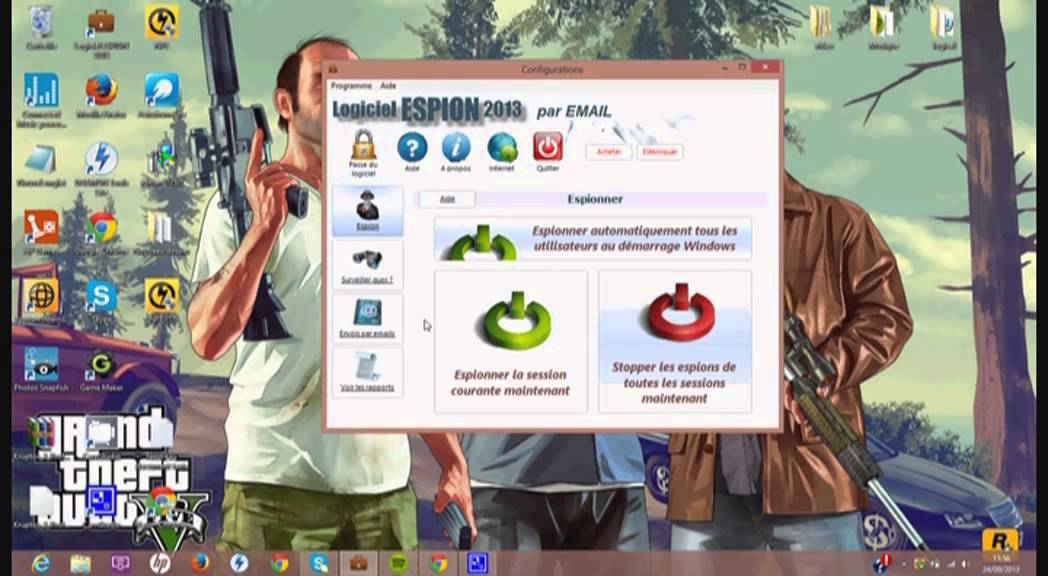Screen dimensions: 1048x576
Task: Open the colorful people desktop shortcut
Action: click(x=162, y=159)
